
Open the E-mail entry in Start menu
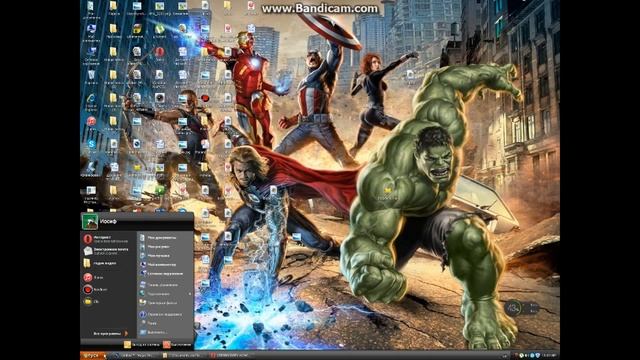coord(107,251)
